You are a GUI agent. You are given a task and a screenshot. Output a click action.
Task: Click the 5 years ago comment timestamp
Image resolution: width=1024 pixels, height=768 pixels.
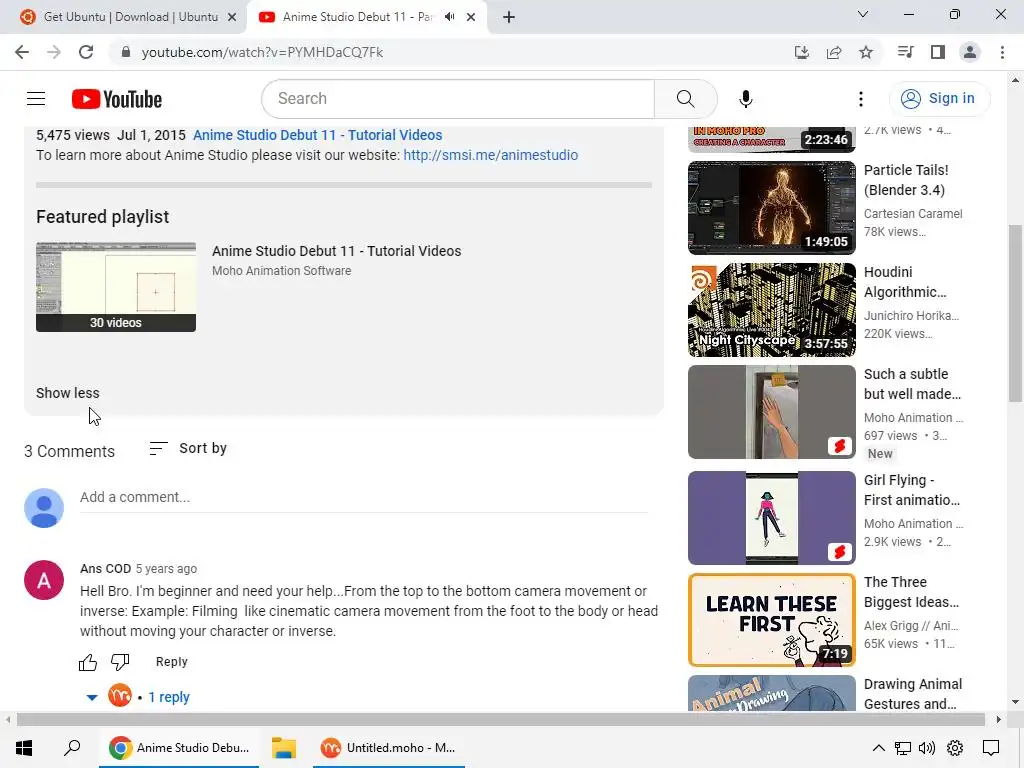(166, 569)
